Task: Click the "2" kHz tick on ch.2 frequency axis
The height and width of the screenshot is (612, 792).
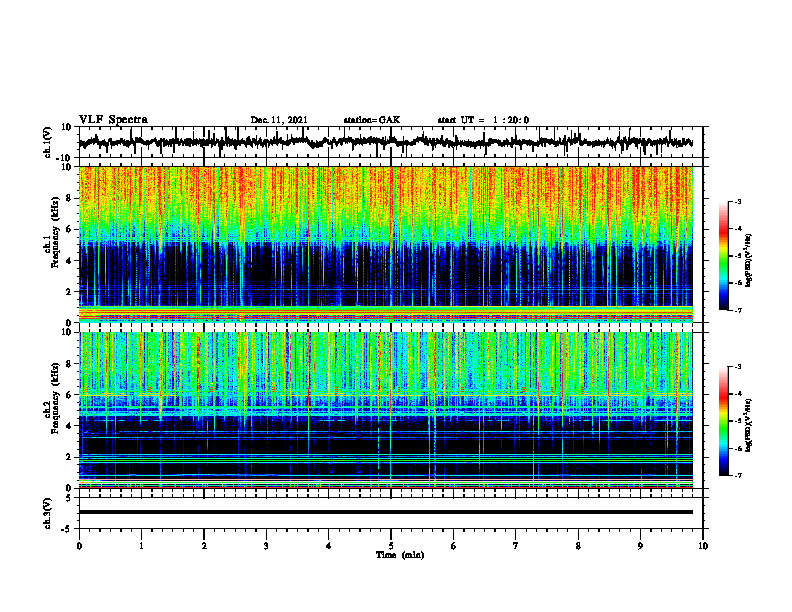Action: 69,457
